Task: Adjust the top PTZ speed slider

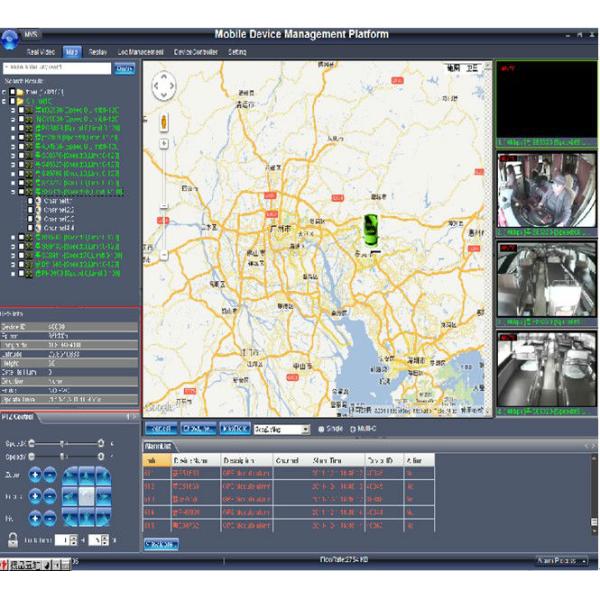Action: pos(64,443)
